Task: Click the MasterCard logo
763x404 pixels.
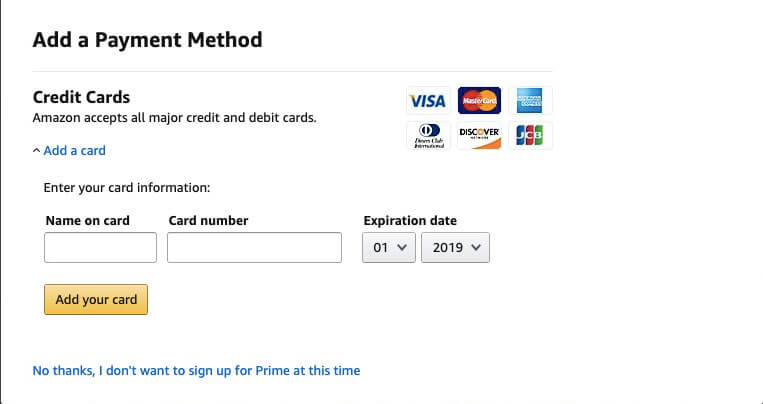Action: (x=479, y=100)
